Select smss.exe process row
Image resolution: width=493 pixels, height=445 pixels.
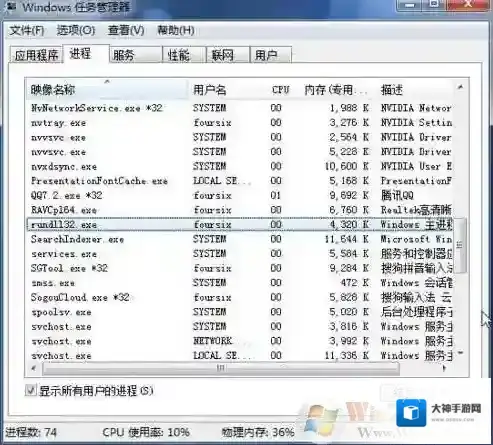[240, 283]
